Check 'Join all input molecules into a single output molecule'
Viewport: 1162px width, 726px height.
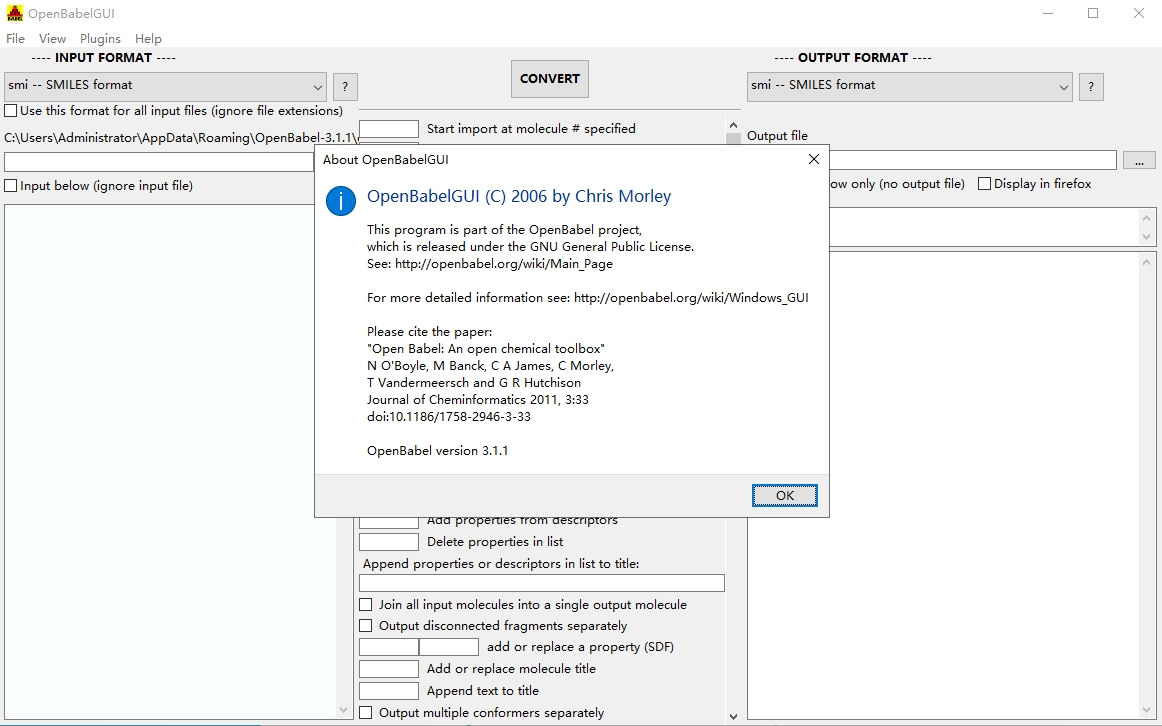coord(365,605)
